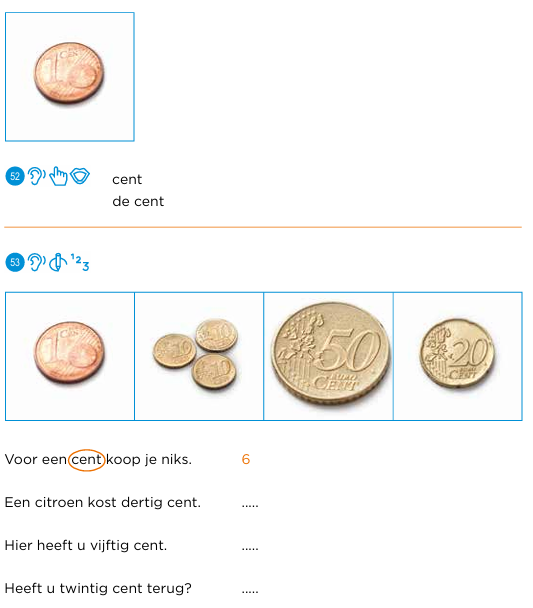Screen dimensions: 533x608
Task: Click the 123 numbering icon in exercise 53
Action: [80, 262]
